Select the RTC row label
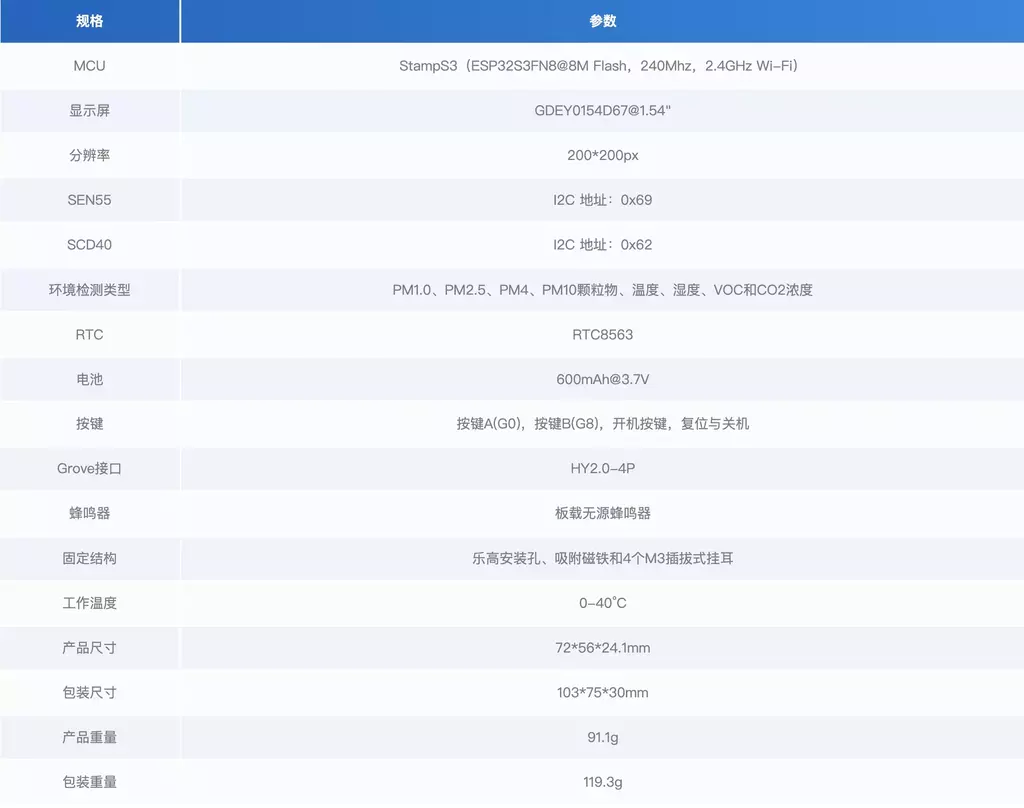This screenshot has height=808, width=1024. [x=89, y=334]
